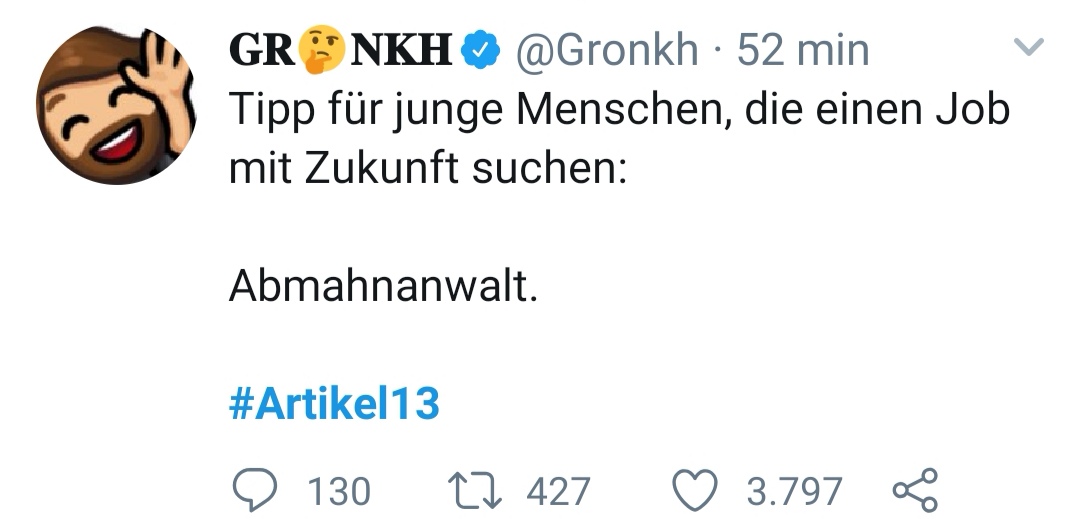Click the 130 replies count
The image size is (1080, 532).
[338, 491]
